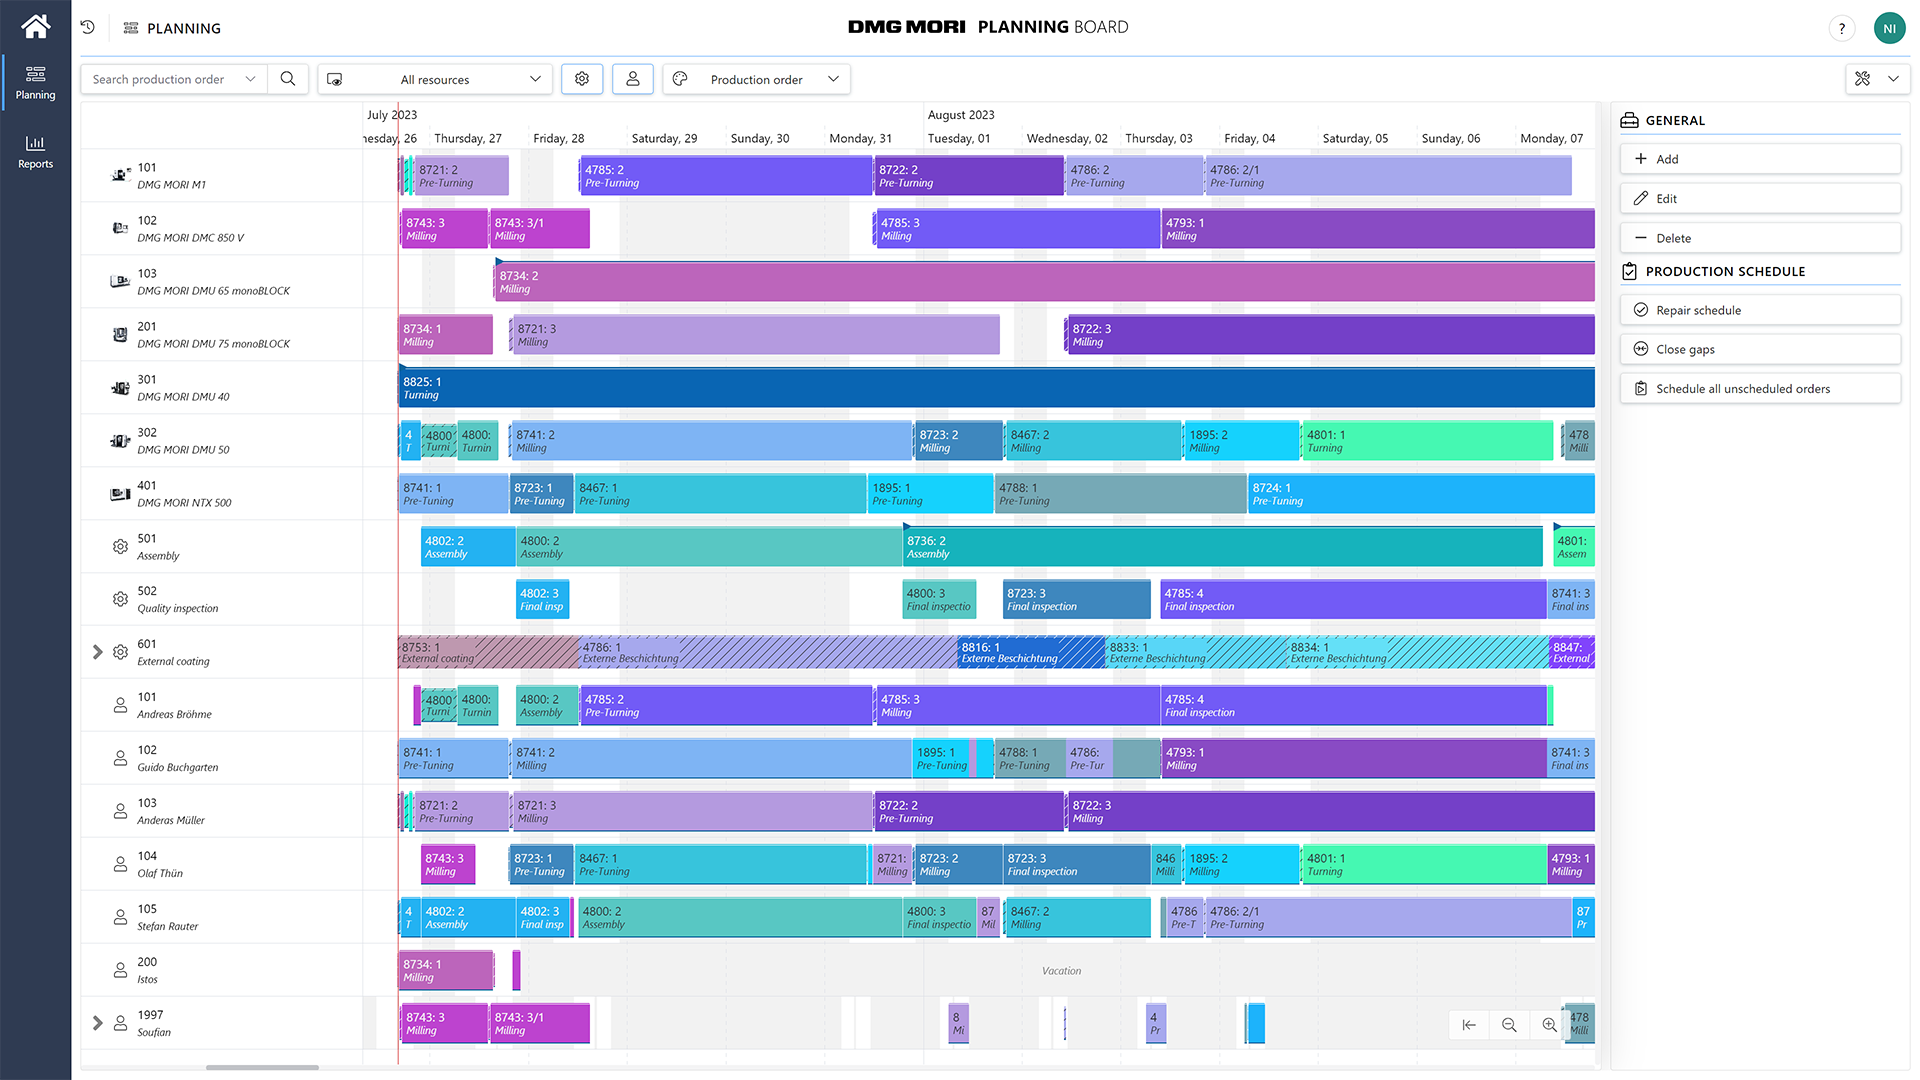Open Reports in the sidebar
Viewport: 1920px width, 1080px height.
coord(36,152)
